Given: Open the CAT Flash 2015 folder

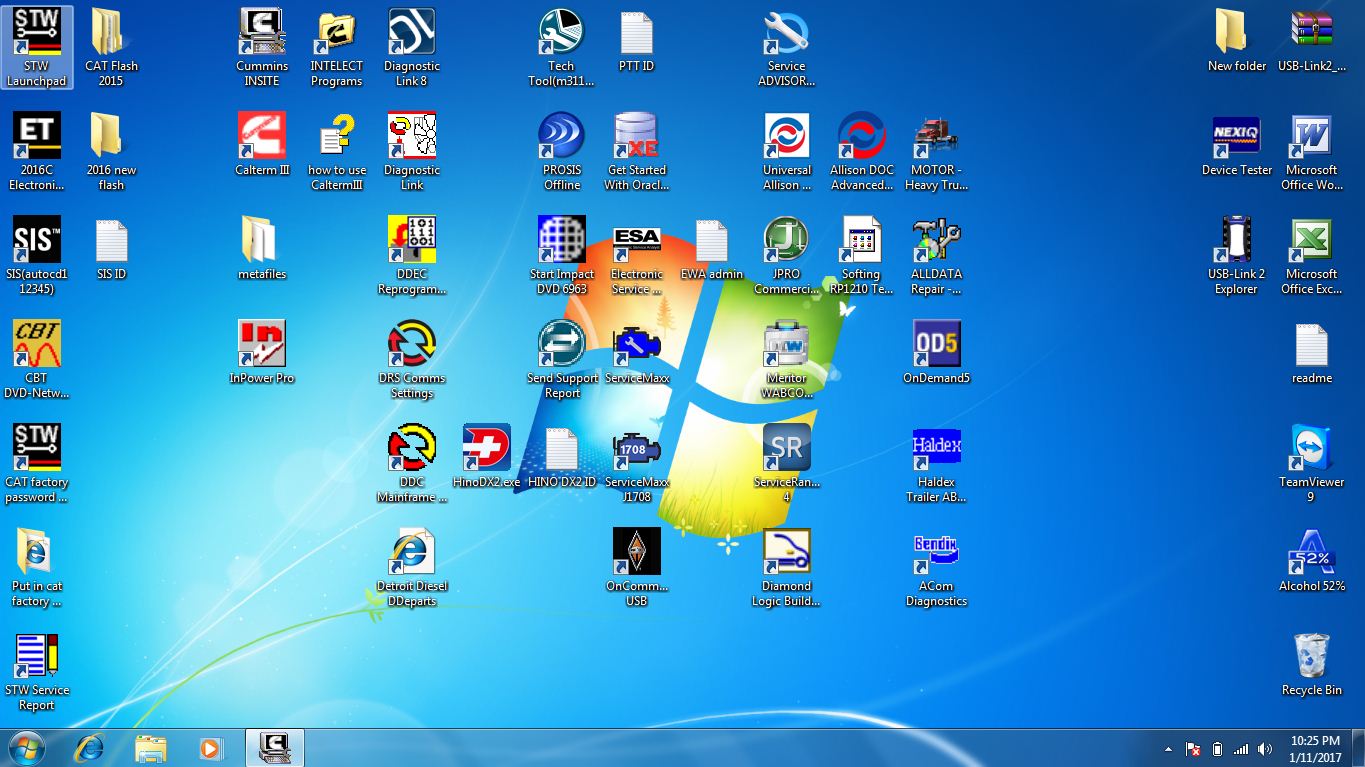Looking at the screenshot, I should pos(111,47).
